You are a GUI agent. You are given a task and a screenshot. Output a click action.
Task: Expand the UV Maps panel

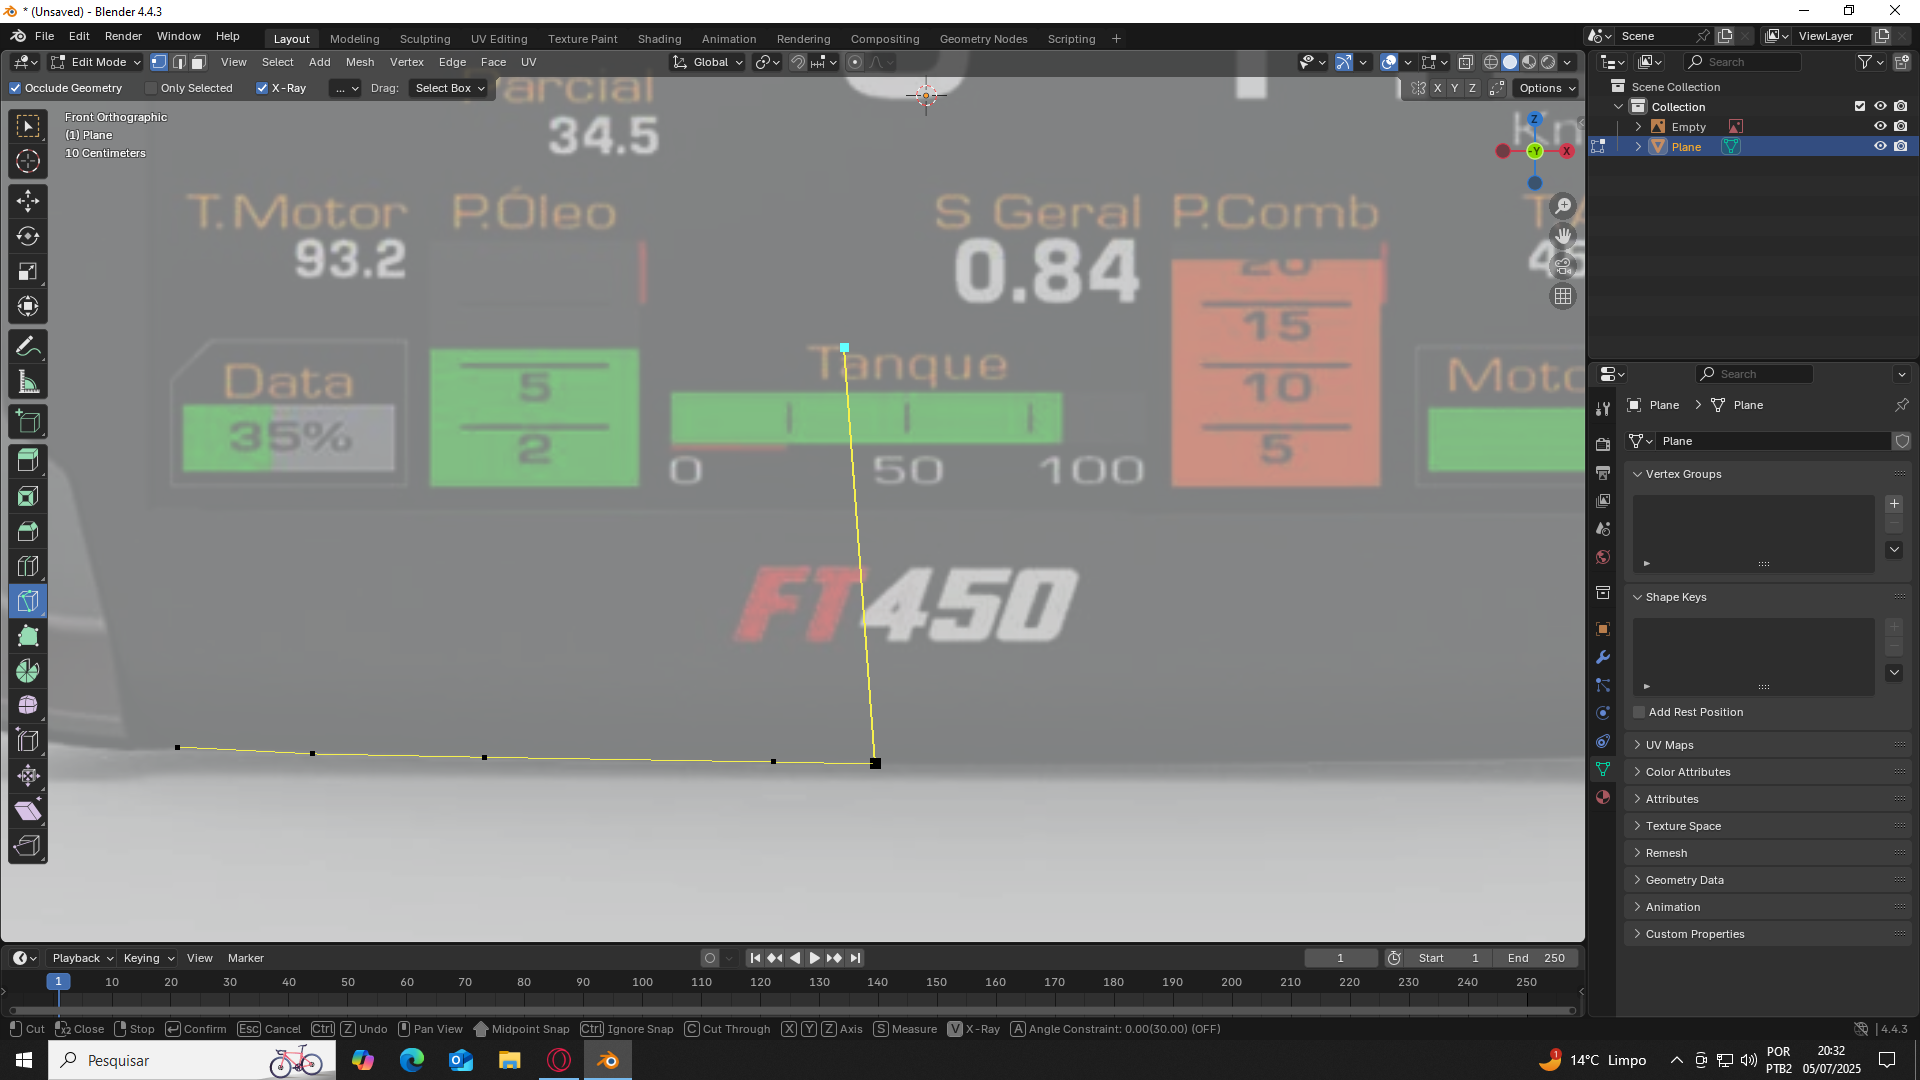click(x=1670, y=745)
